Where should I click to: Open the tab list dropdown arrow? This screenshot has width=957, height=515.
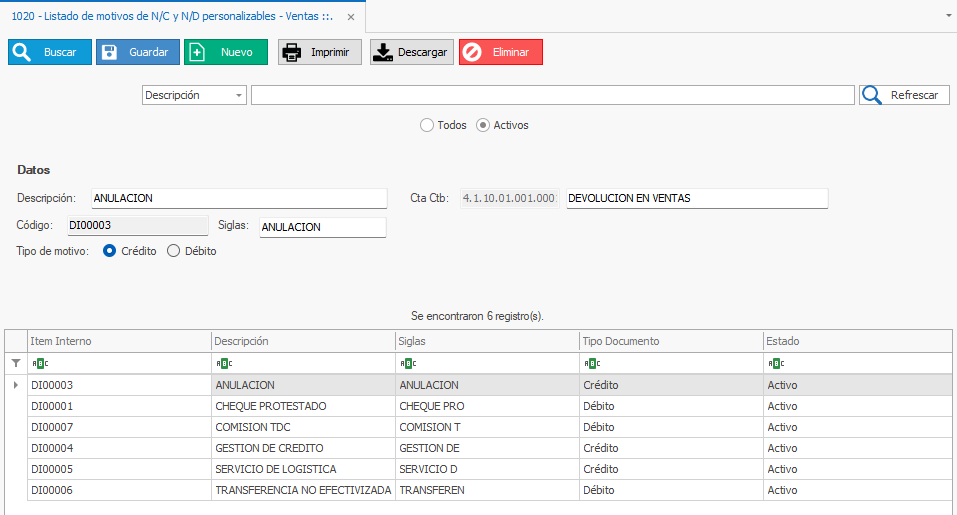[x=947, y=16]
